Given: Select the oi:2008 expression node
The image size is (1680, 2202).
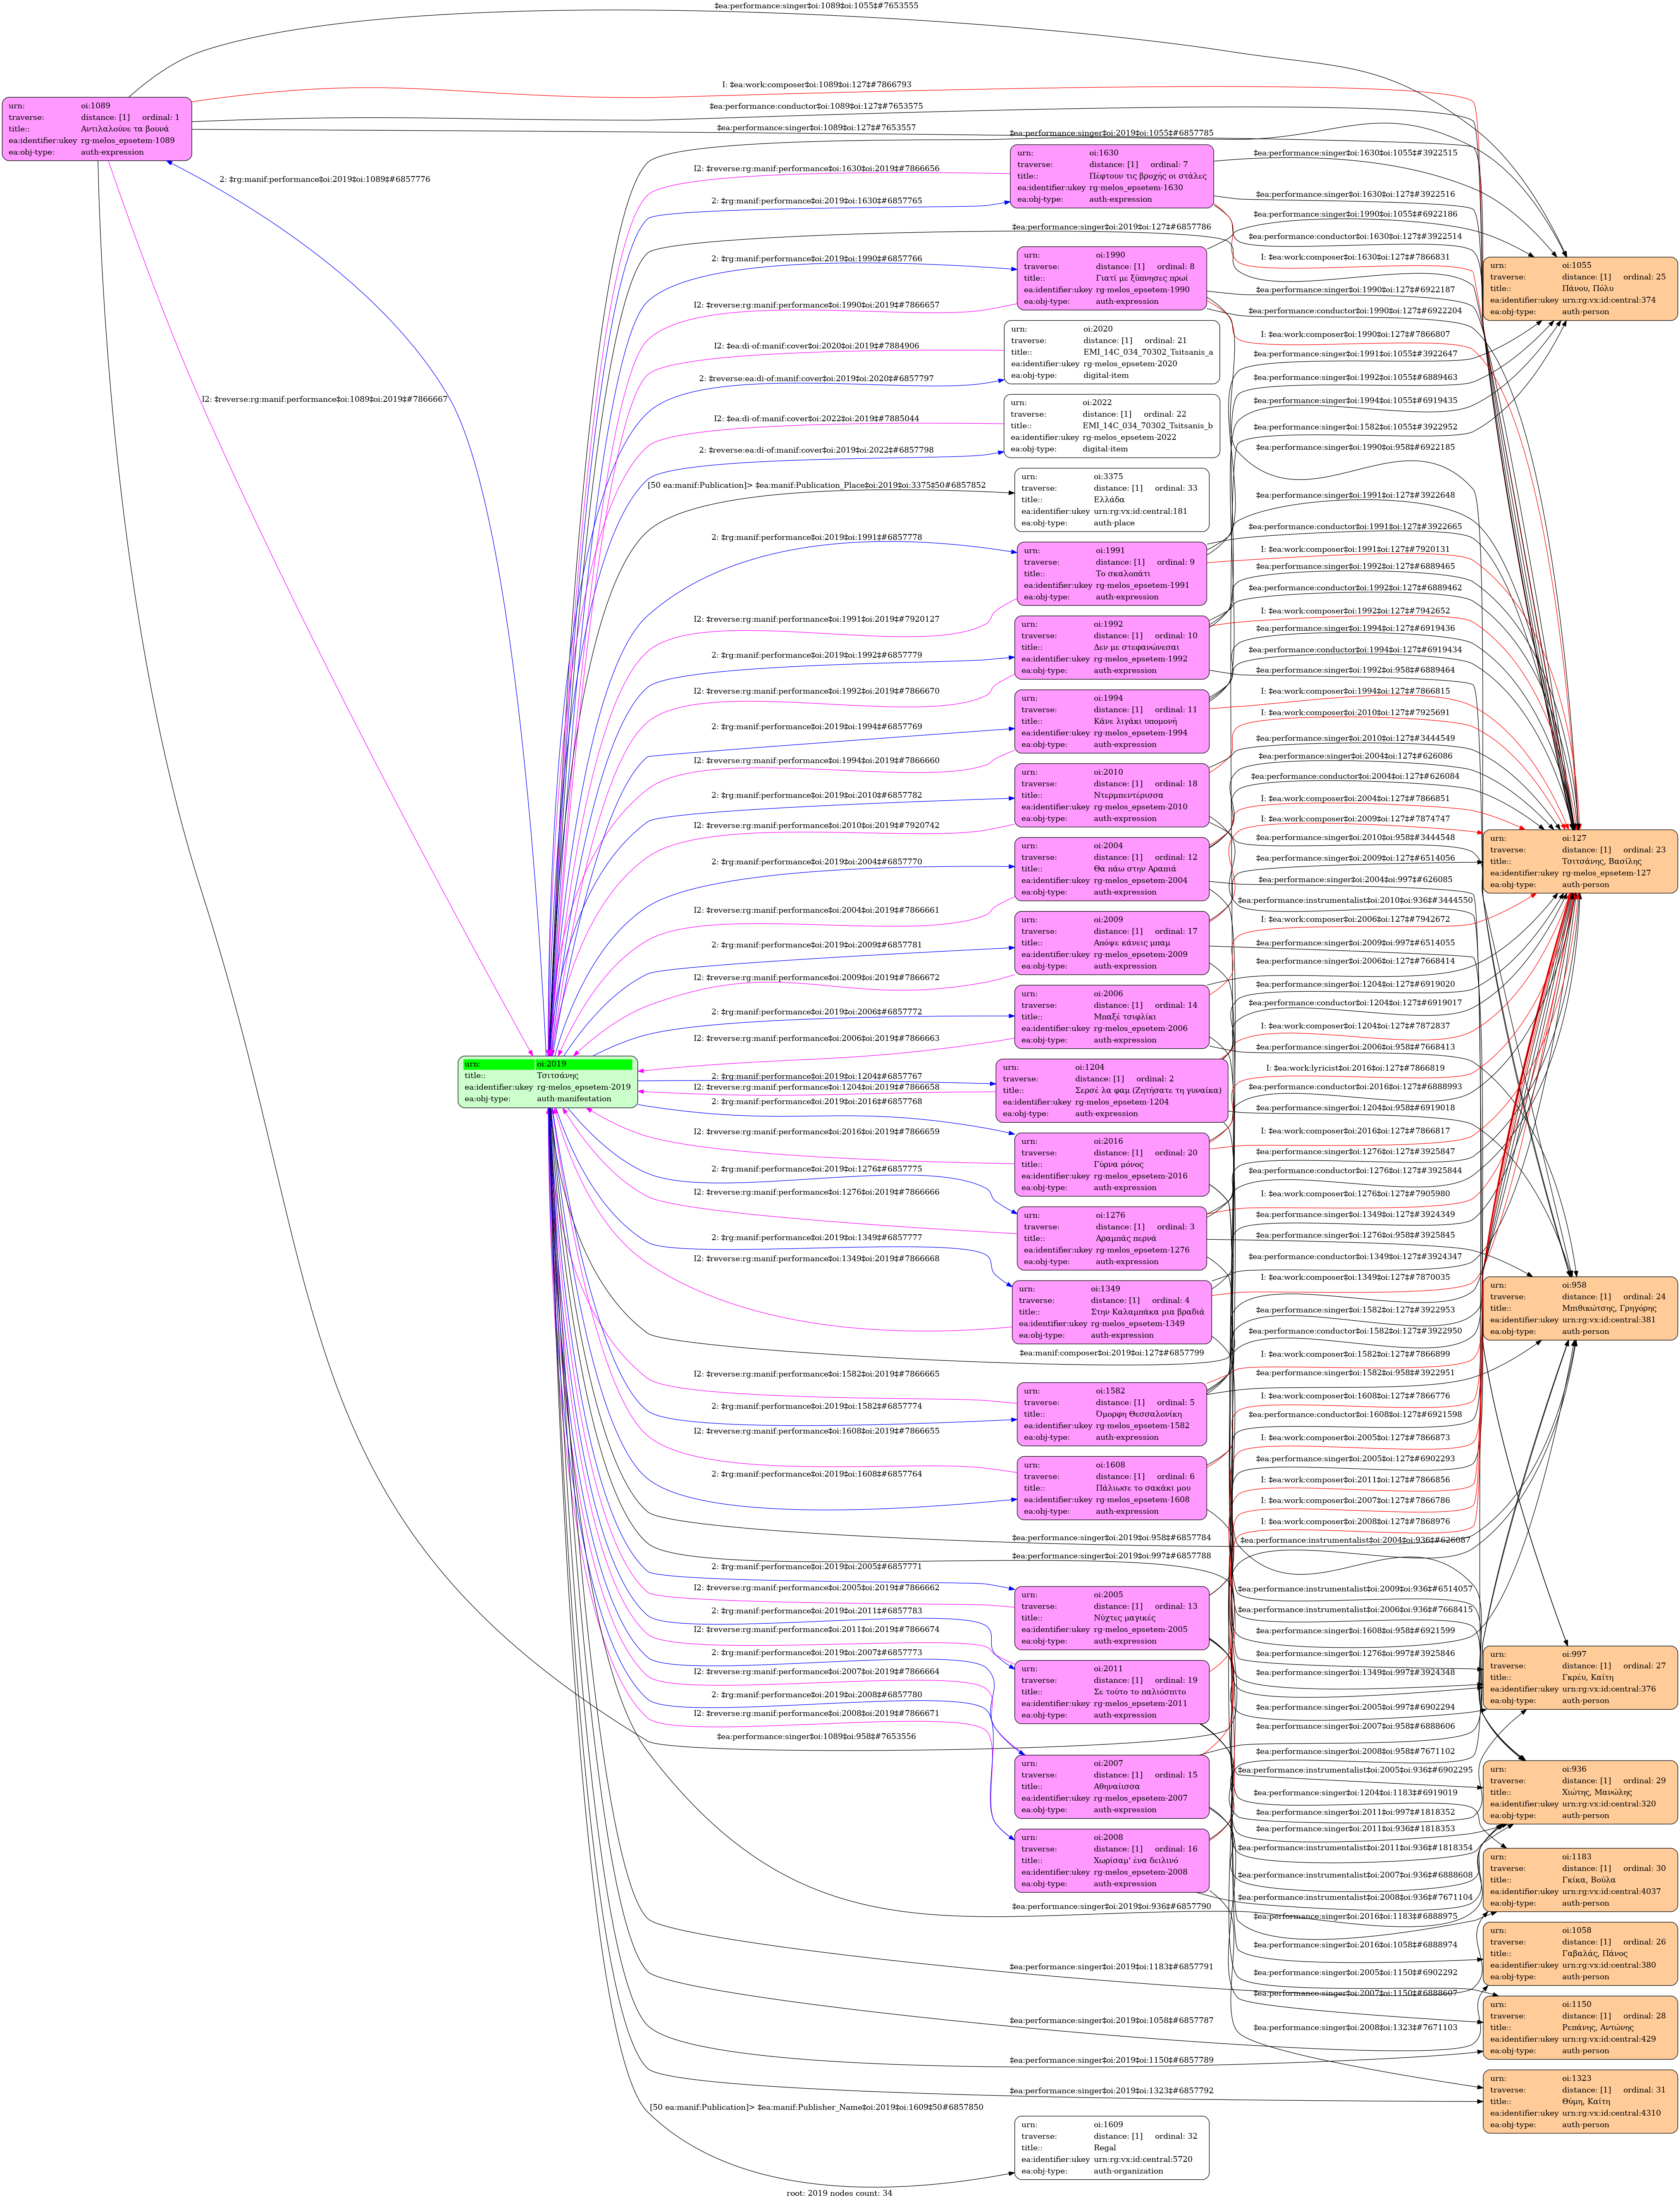Looking at the screenshot, I should pos(1111,1860).
